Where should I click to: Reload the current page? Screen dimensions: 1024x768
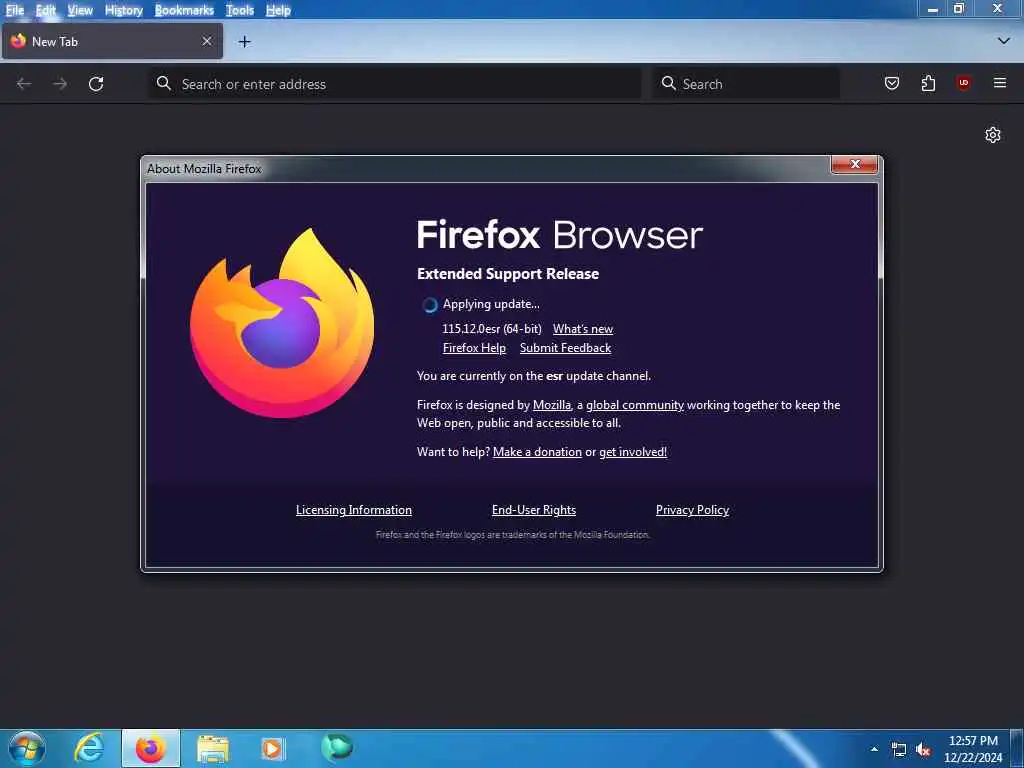96,84
